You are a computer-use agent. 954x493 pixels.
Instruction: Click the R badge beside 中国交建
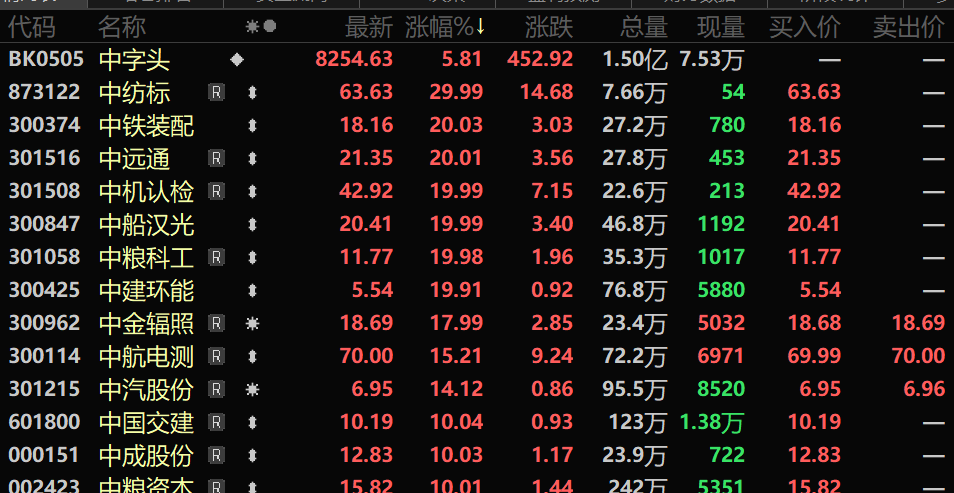(x=216, y=421)
